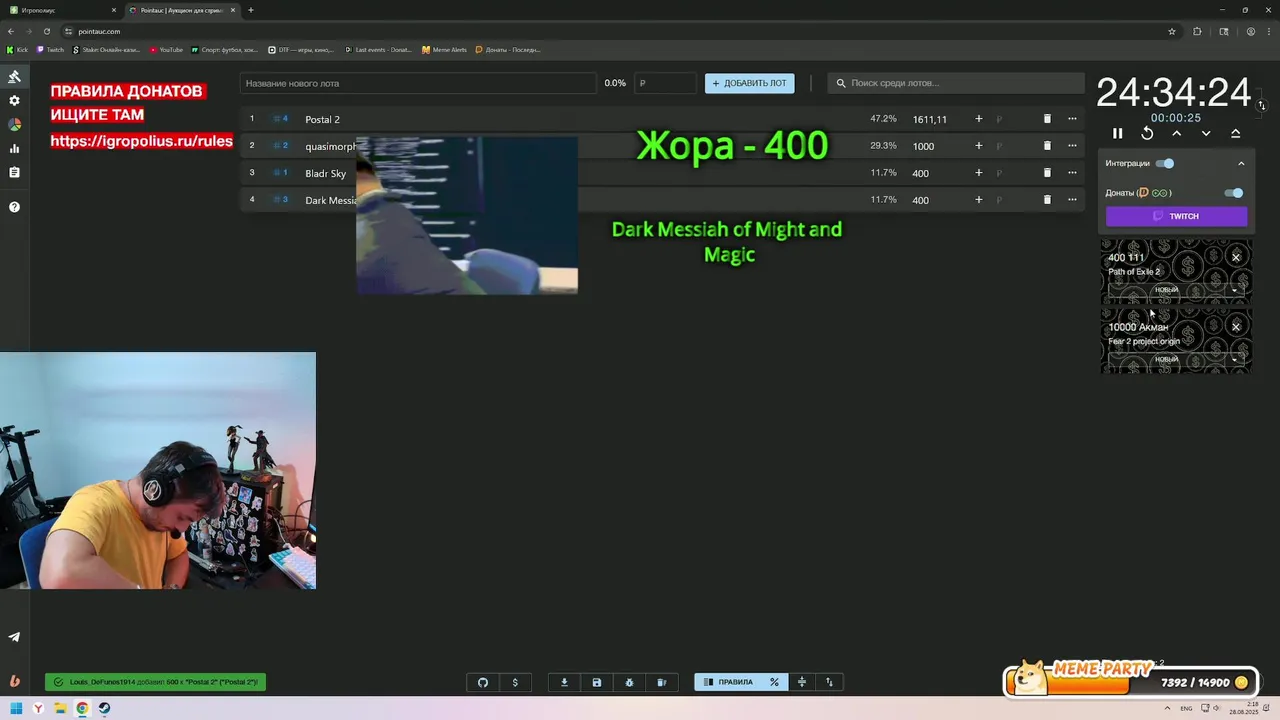
Task: Click the lot search field
Action: point(956,83)
